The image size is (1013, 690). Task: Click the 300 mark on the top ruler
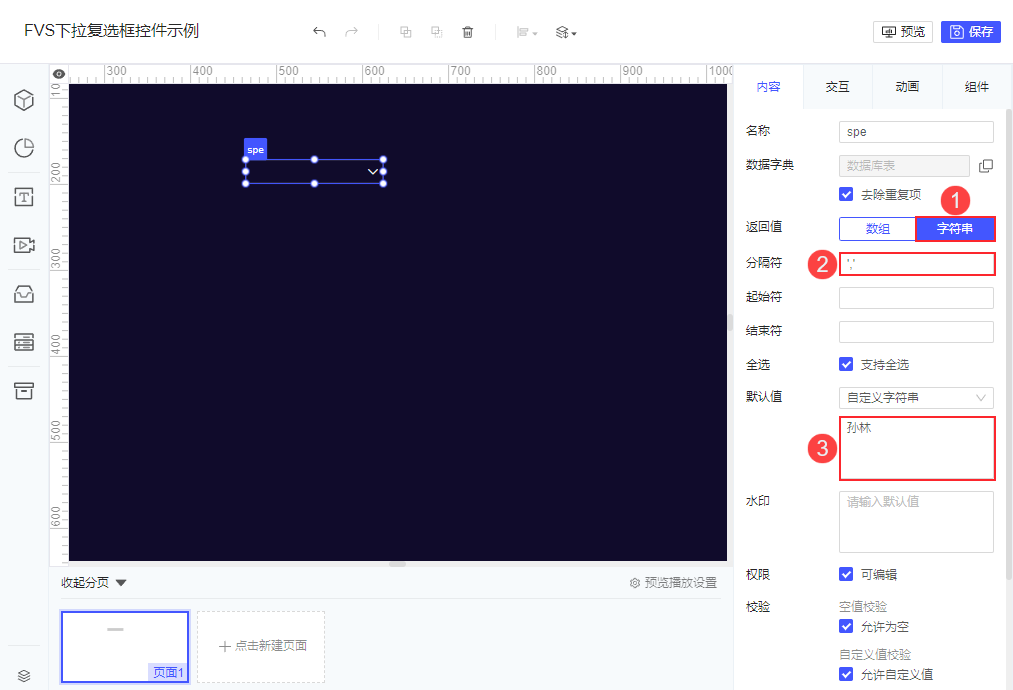pyautogui.click(x=116, y=71)
